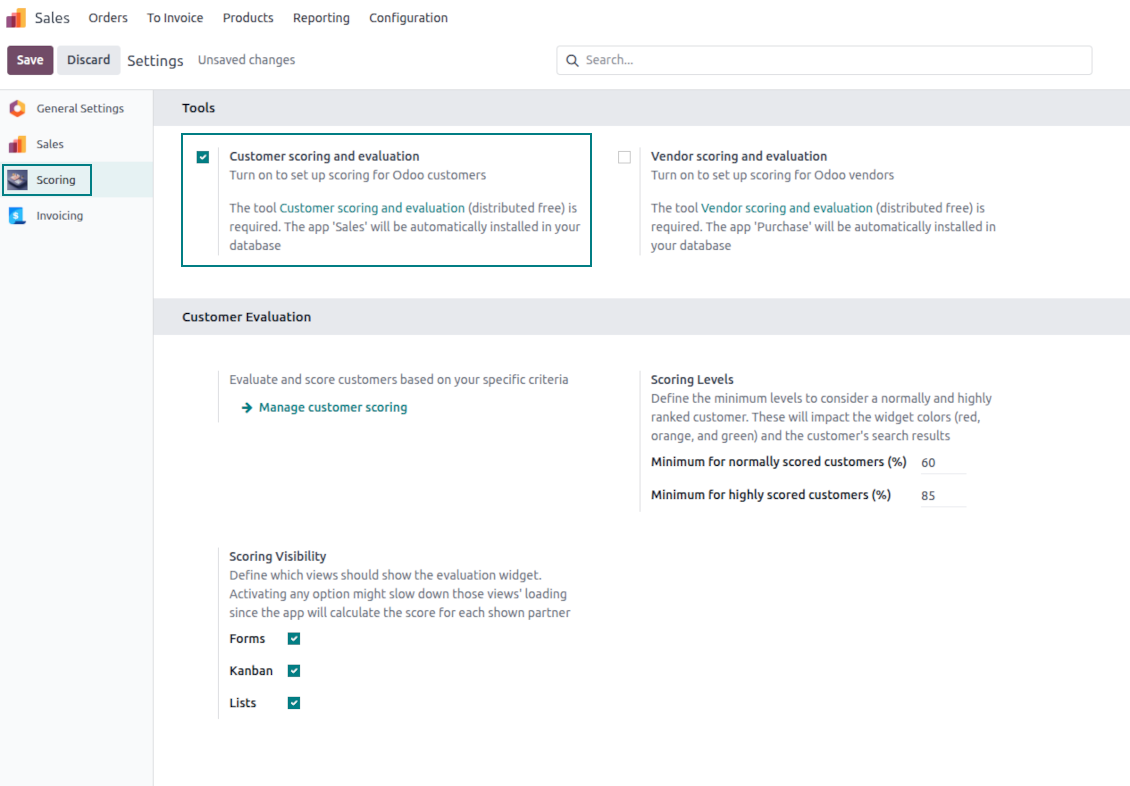
Task: Click 'Turn on to set up scoring for Odoo vendors'
Action: 772,175
